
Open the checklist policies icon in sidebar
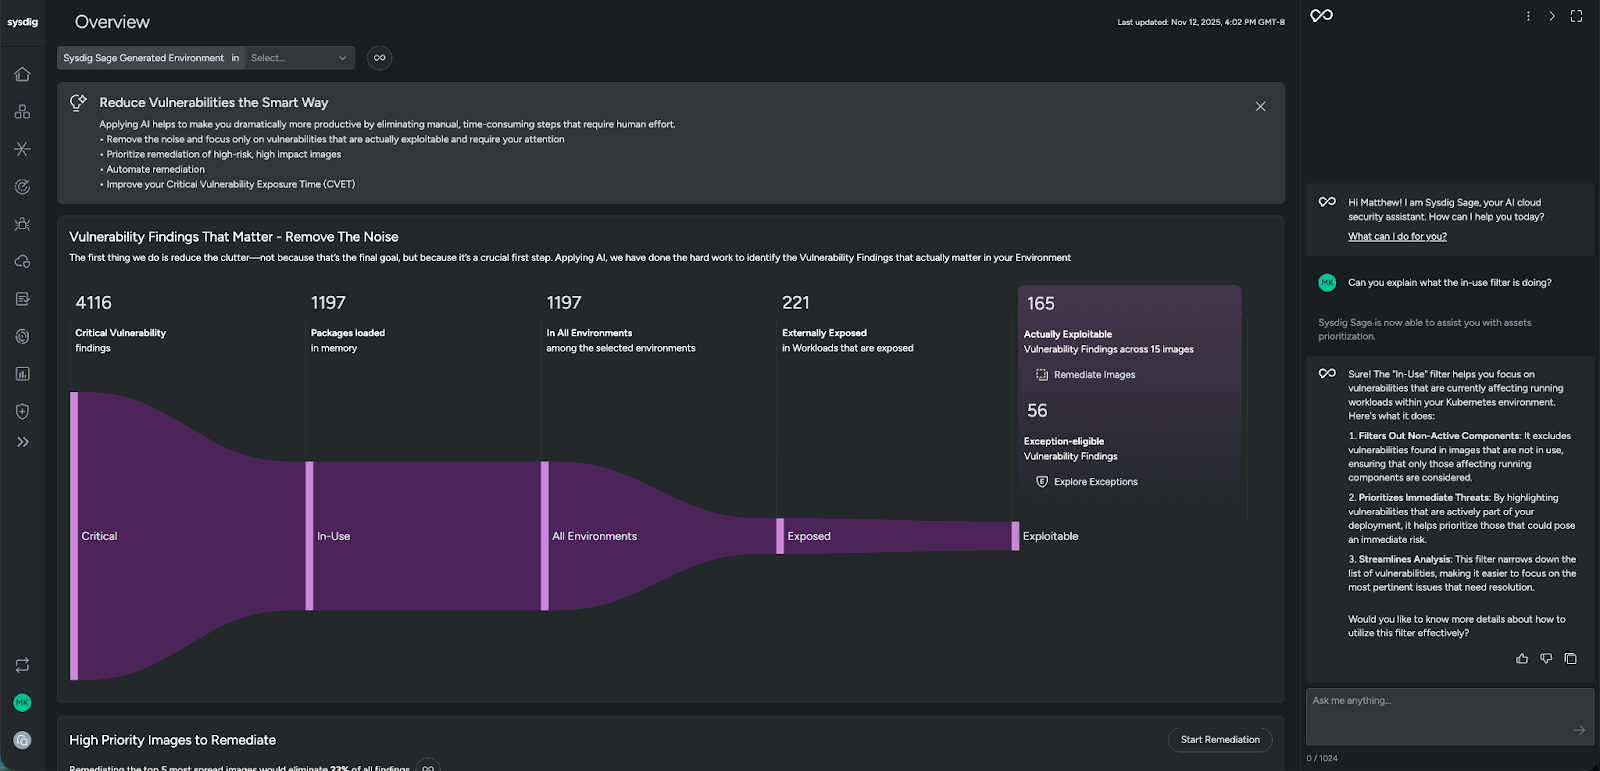pos(22,299)
